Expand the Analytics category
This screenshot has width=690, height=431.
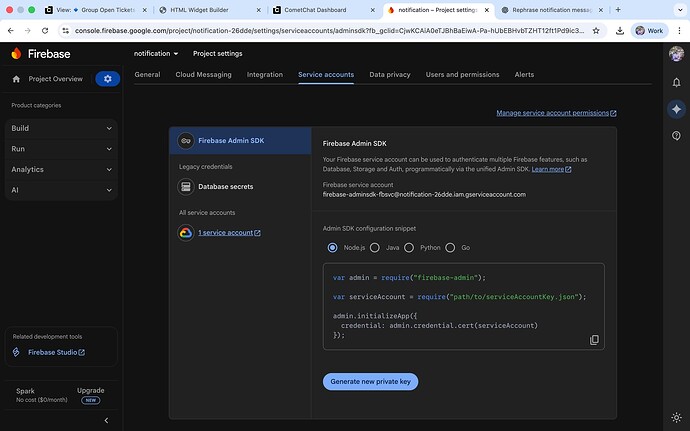click(x=59, y=169)
